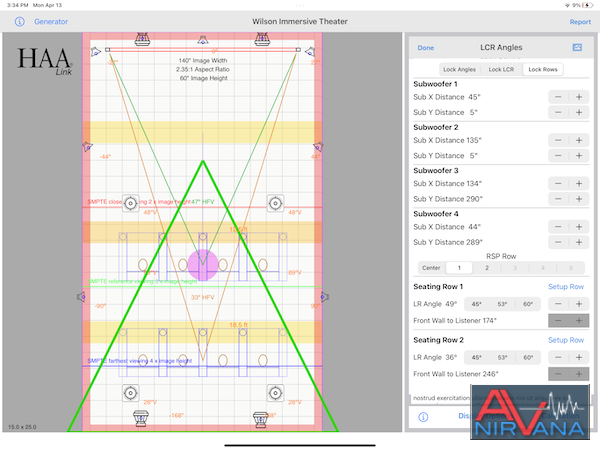This screenshot has height=450, width=600.
Task: Set RSP Row to 5
Action: click(571, 268)
